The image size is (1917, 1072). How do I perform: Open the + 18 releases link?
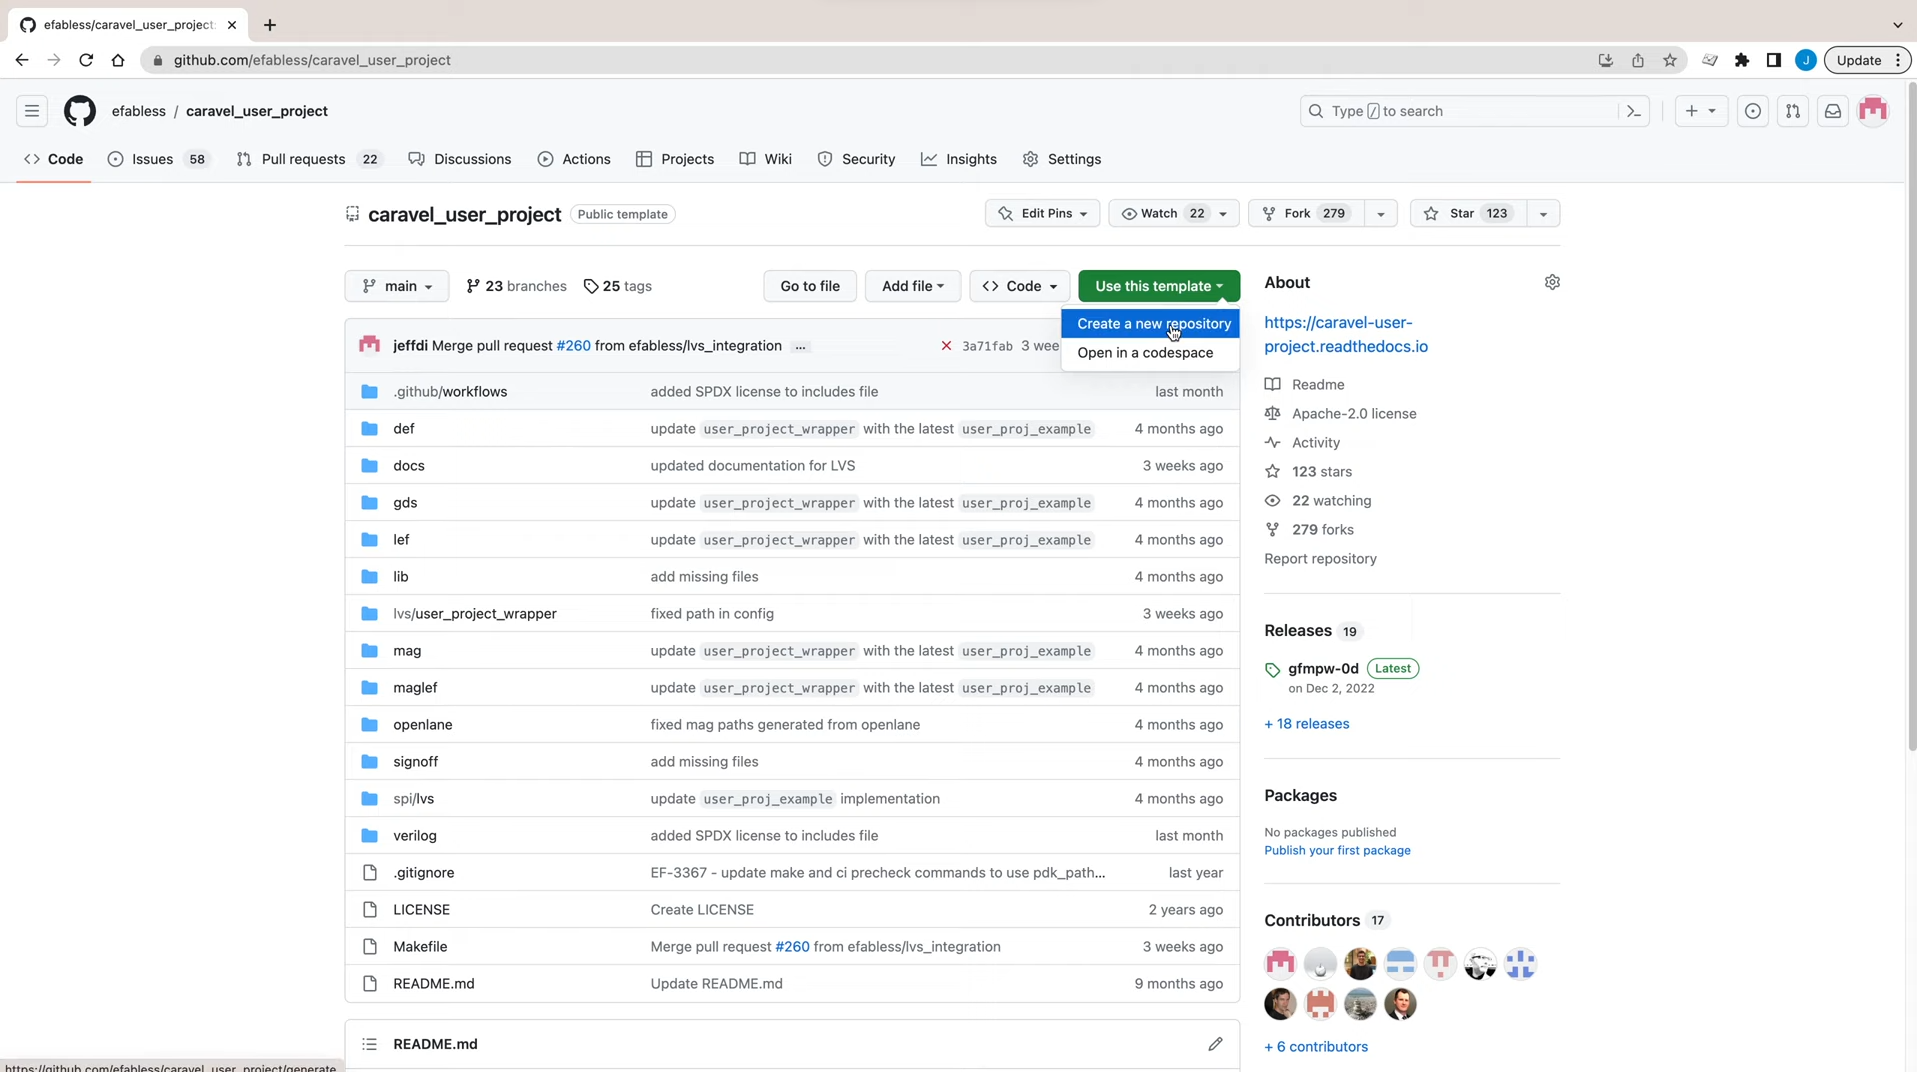(1306, 724)
